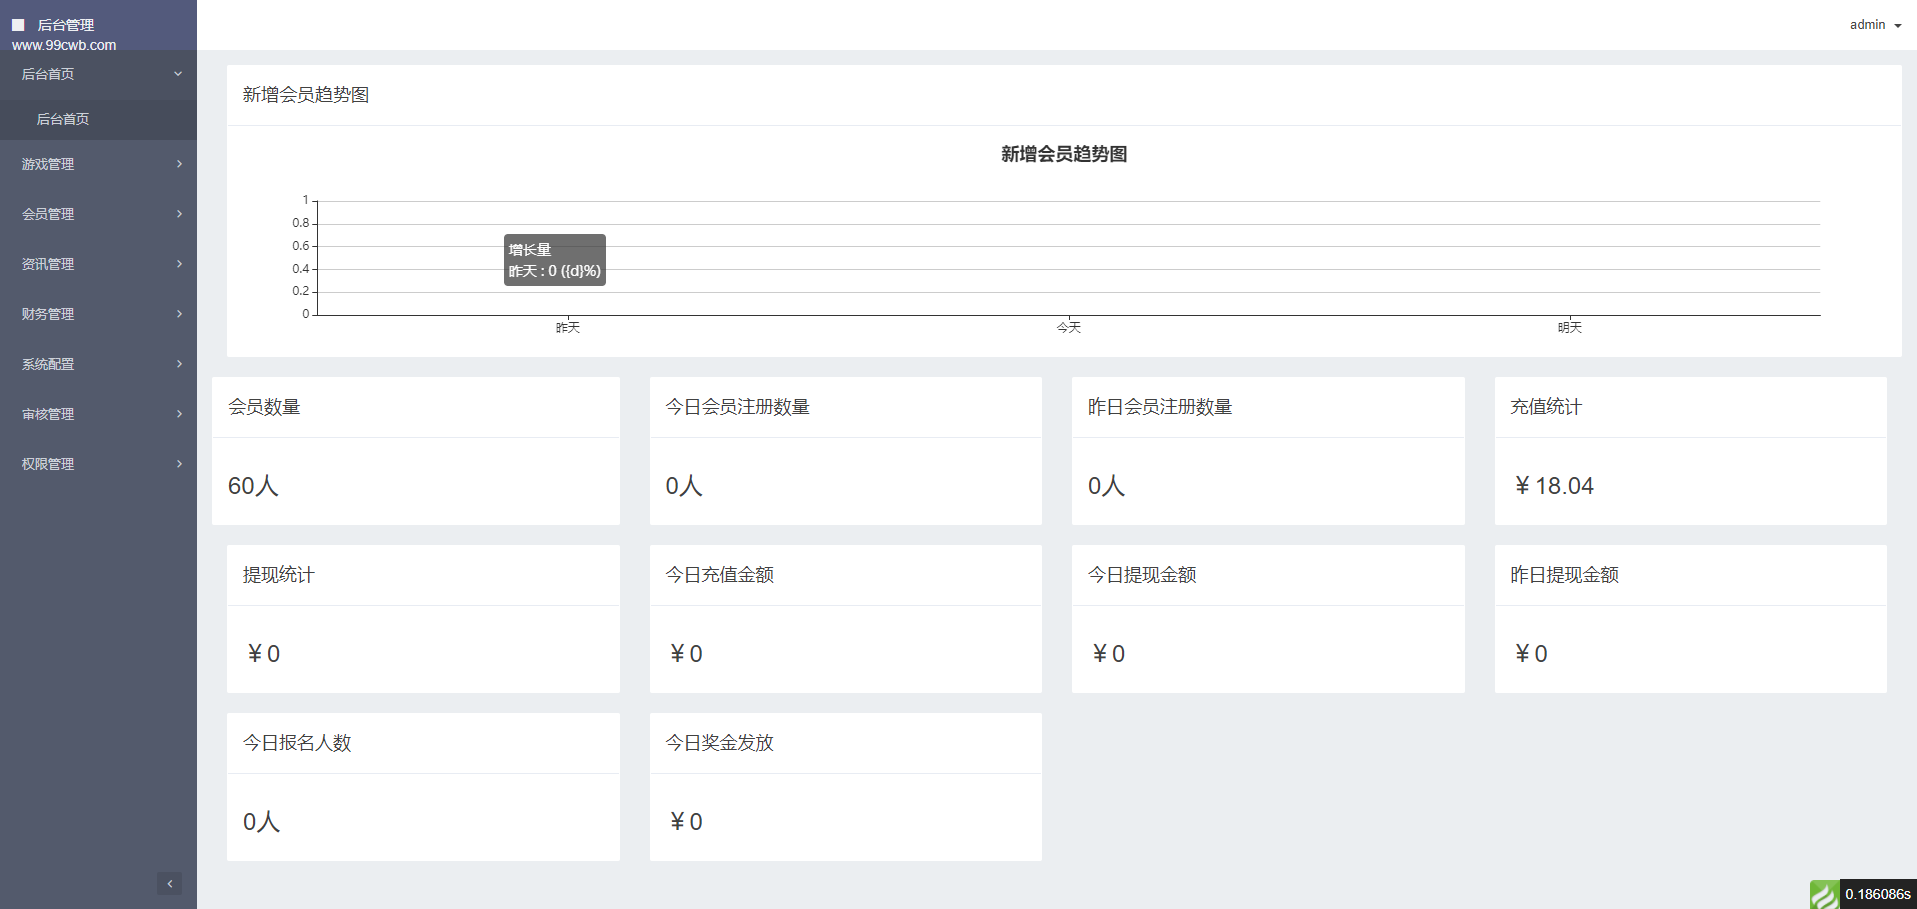Select the 后台首页 submenu item

tap(98, 119)
